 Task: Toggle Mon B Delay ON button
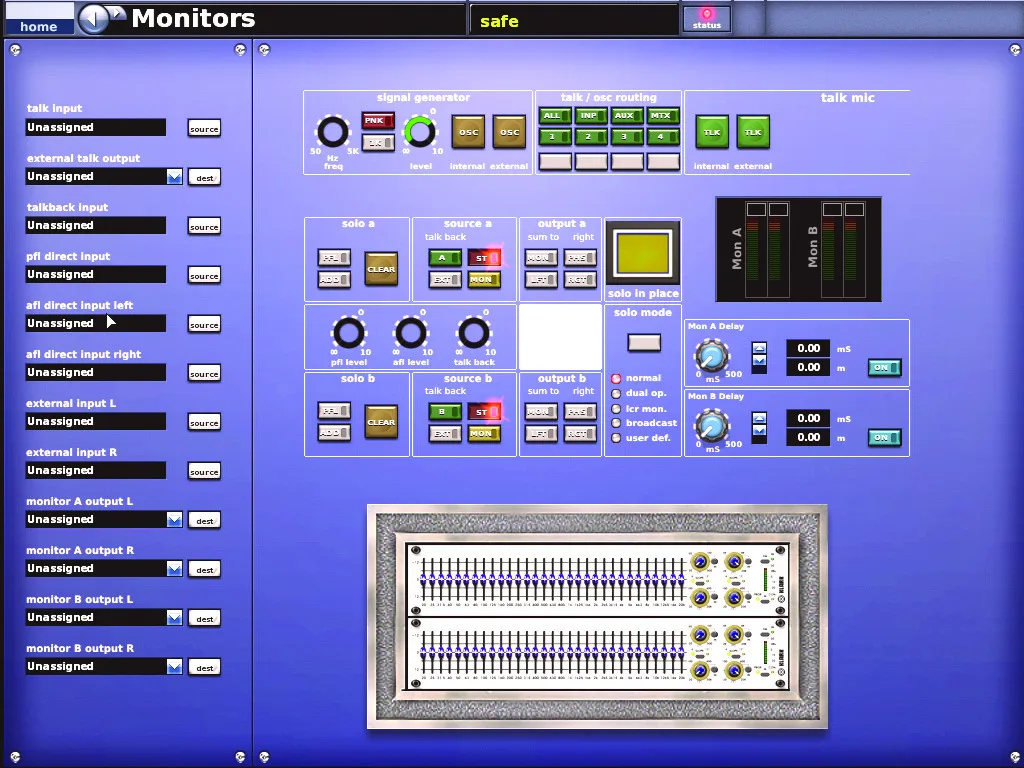[884, 438]
